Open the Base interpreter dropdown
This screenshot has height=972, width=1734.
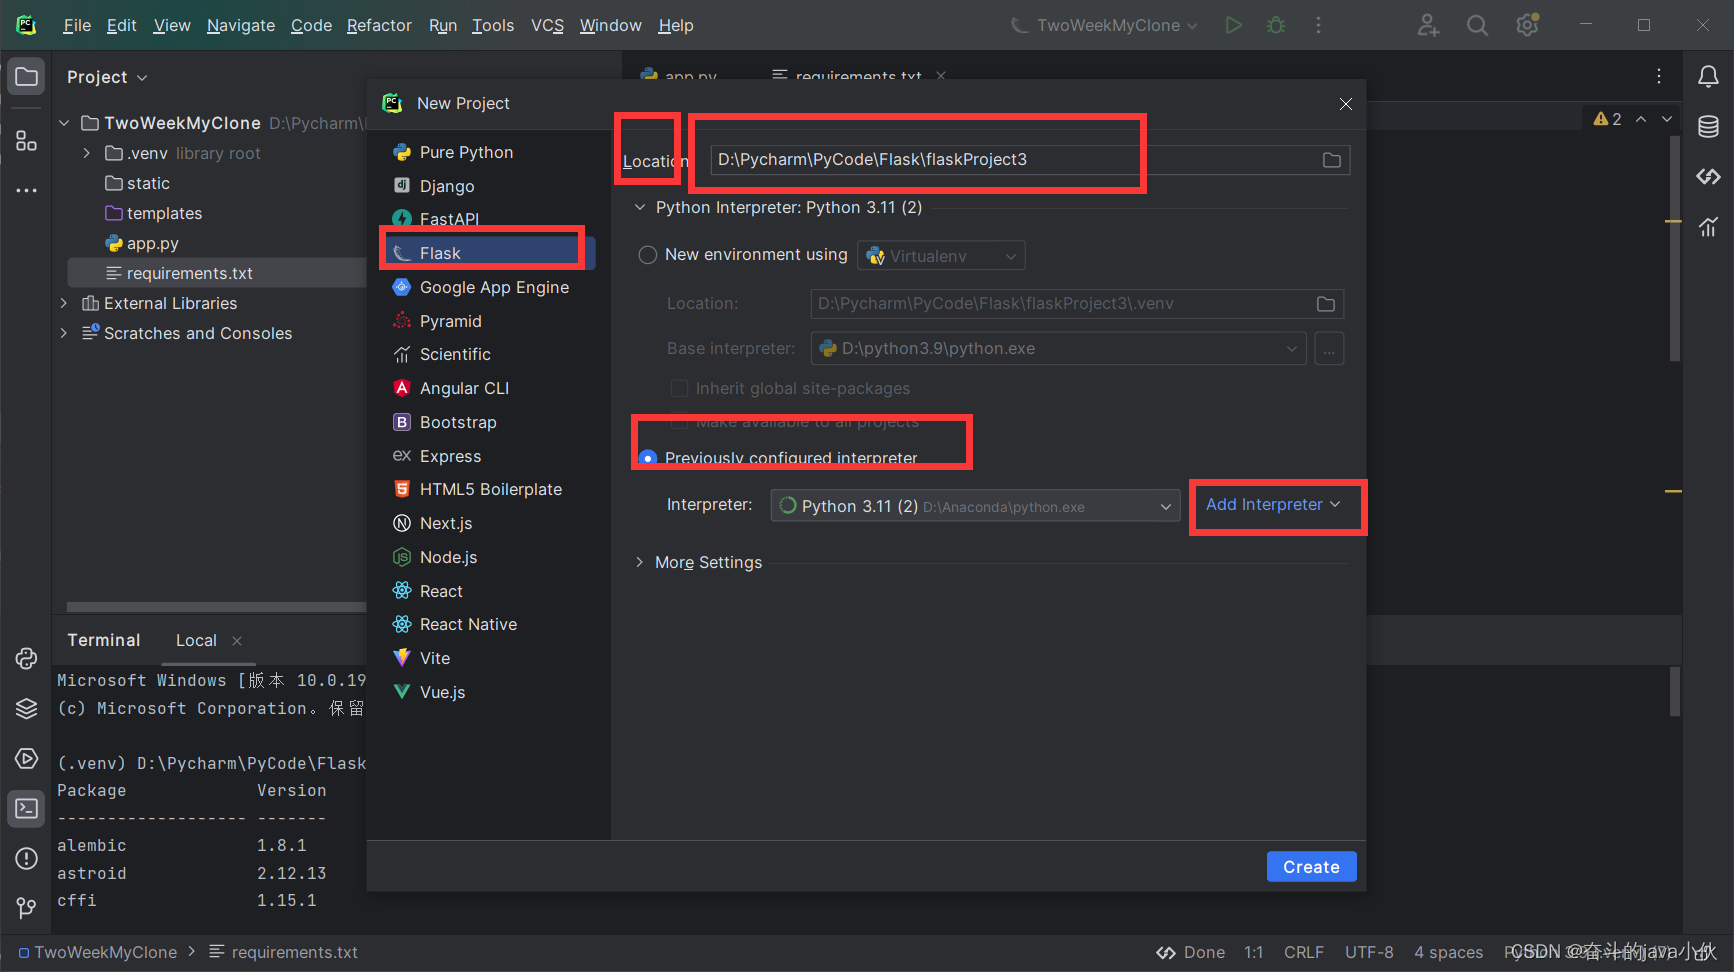pos(1058,348)
